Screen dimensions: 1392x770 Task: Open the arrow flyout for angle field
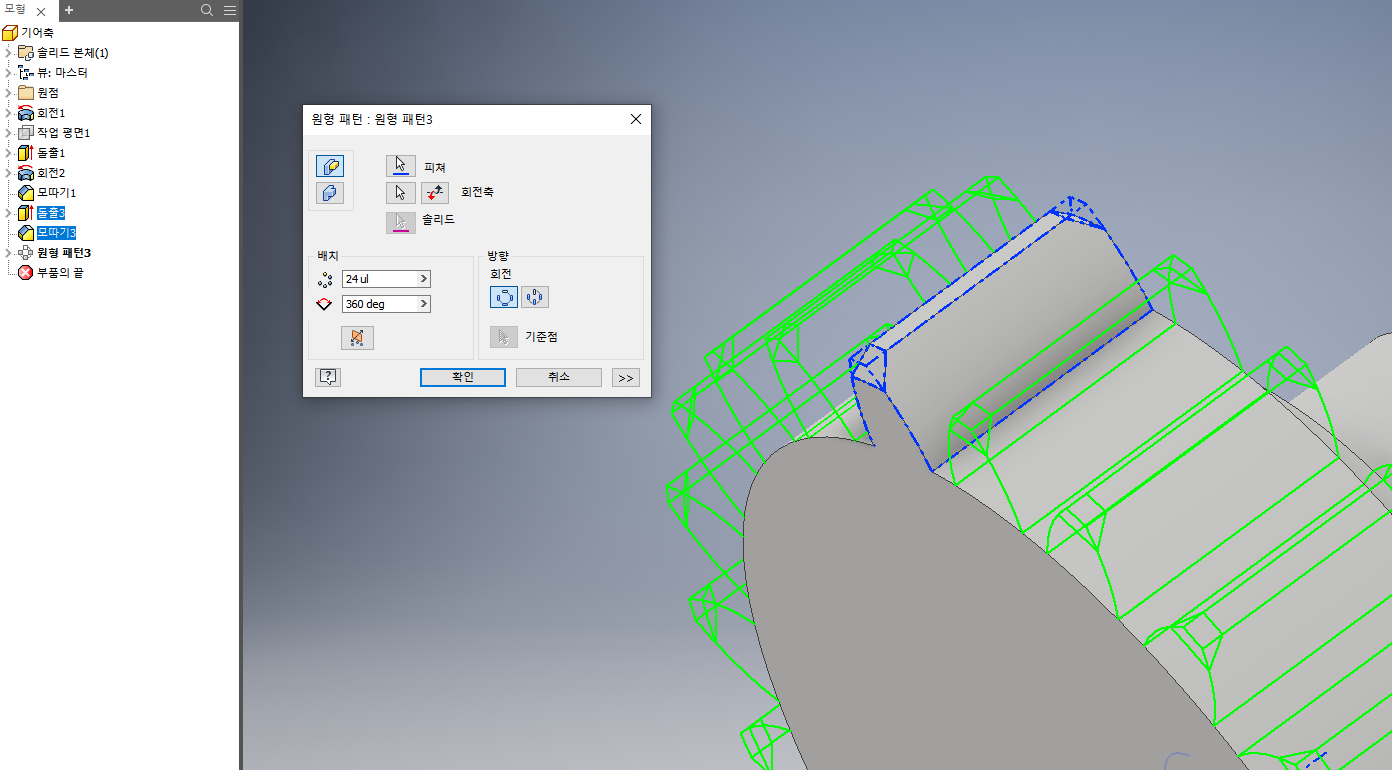pos(424,304)
